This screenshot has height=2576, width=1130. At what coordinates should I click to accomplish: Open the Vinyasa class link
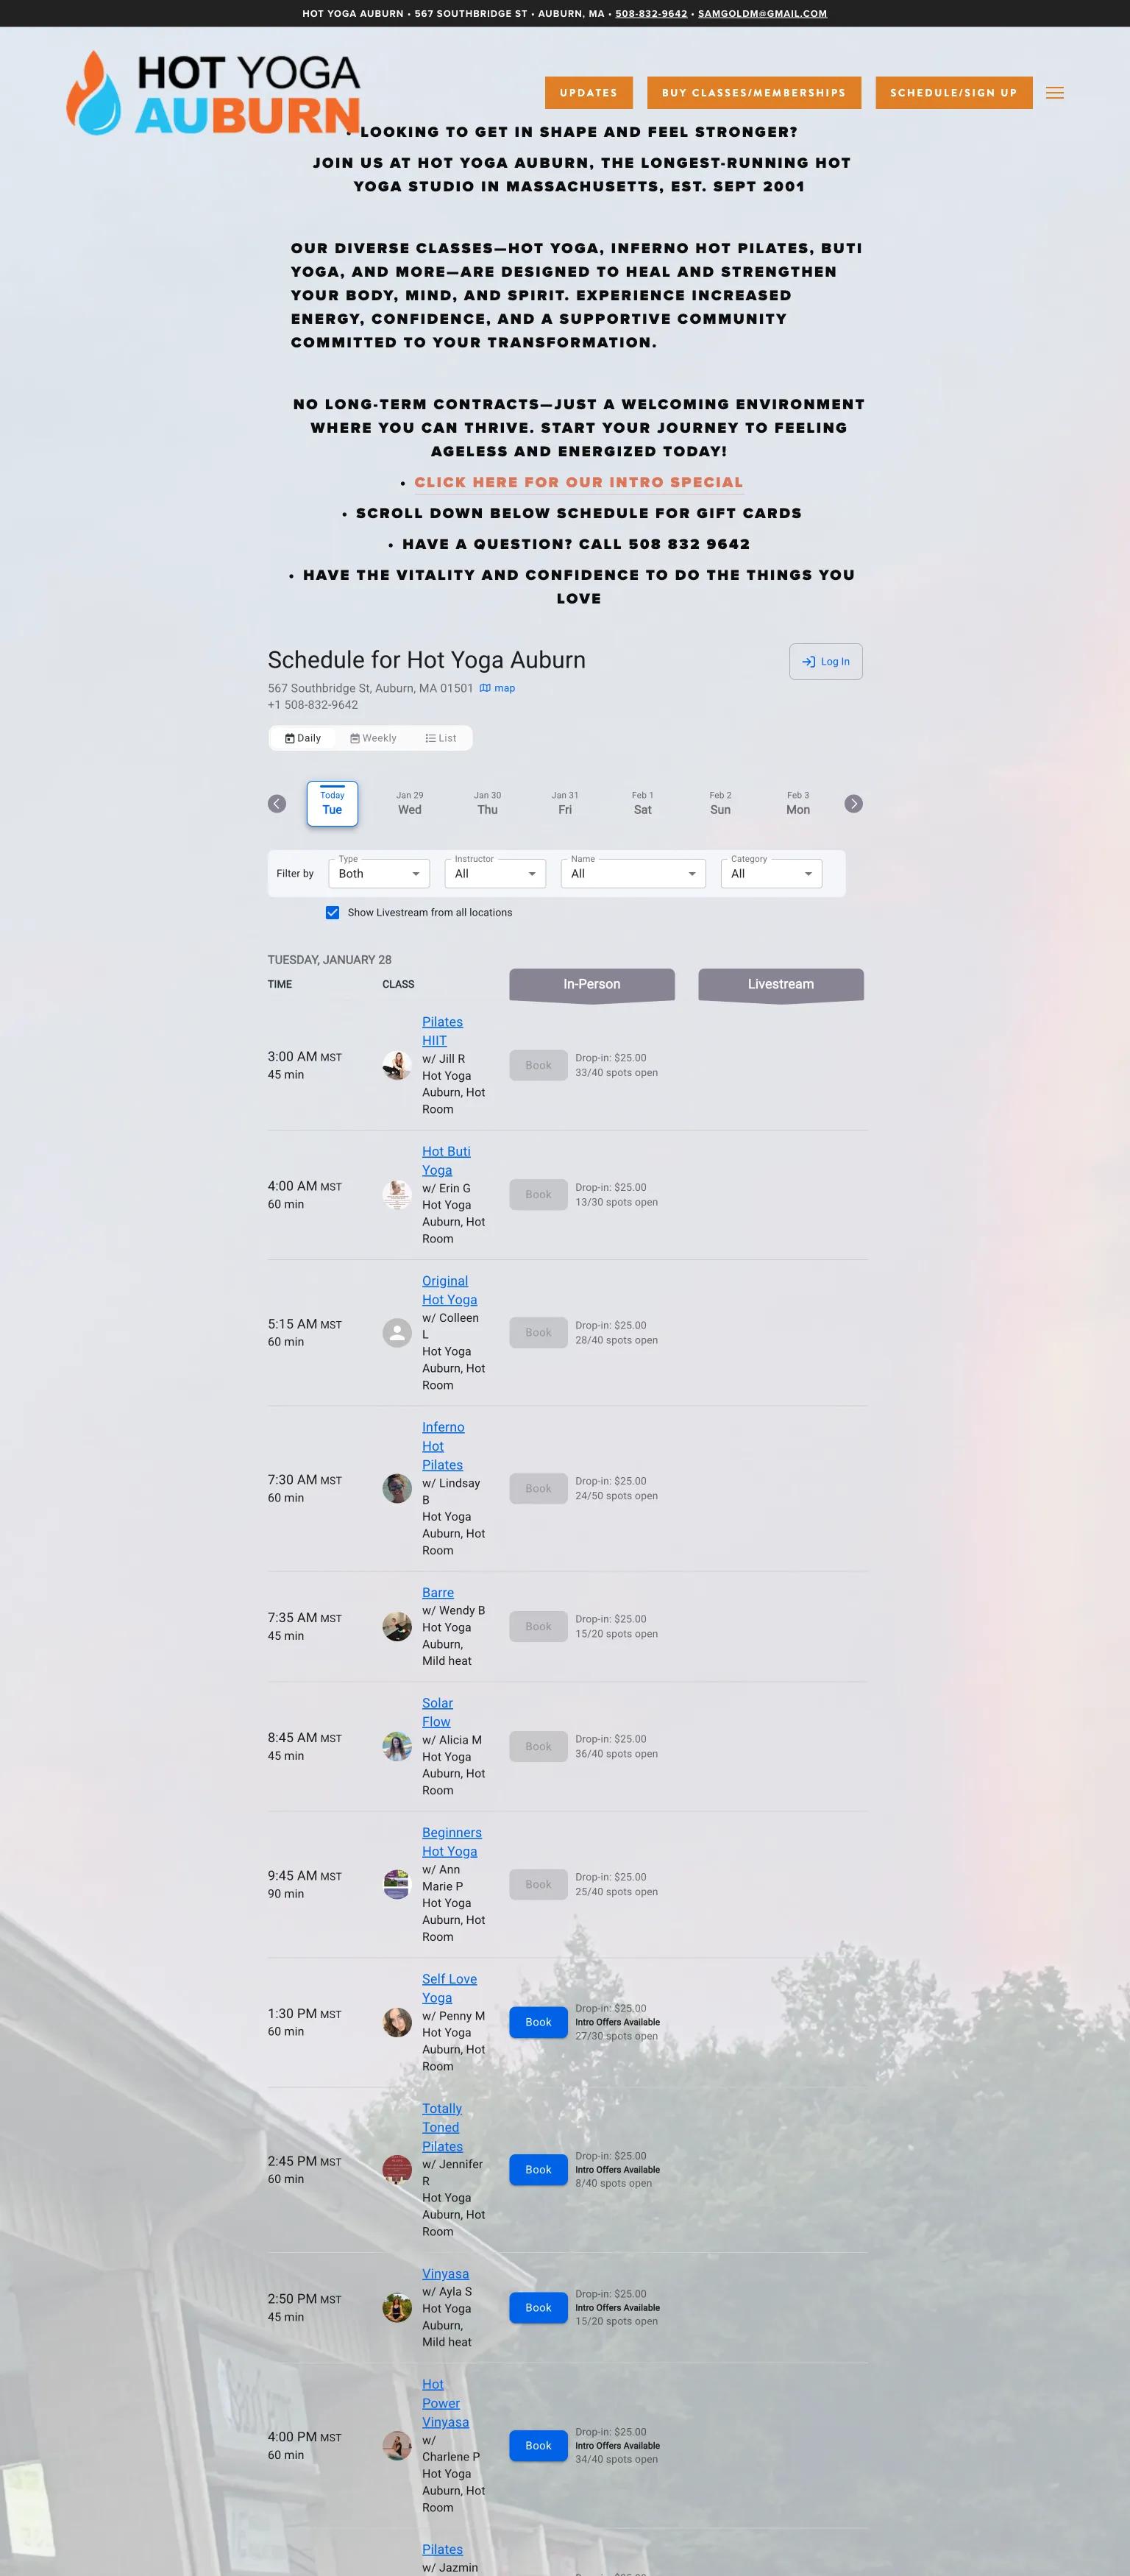point(445,2274)
